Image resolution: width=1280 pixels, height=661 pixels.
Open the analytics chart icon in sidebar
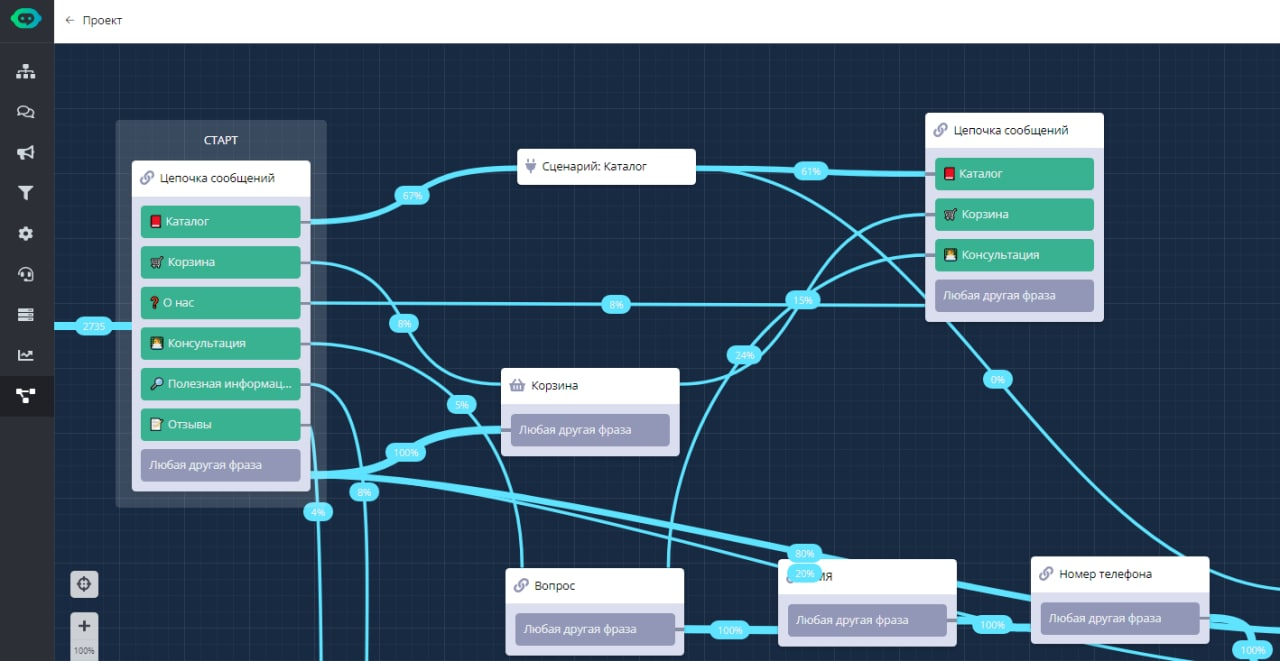(26, 355)
